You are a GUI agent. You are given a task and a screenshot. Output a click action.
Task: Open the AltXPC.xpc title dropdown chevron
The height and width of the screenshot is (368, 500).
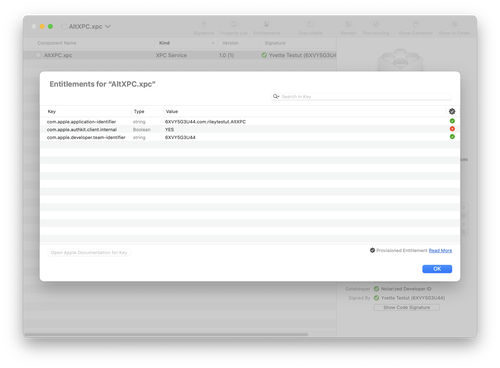coord(108,26)
